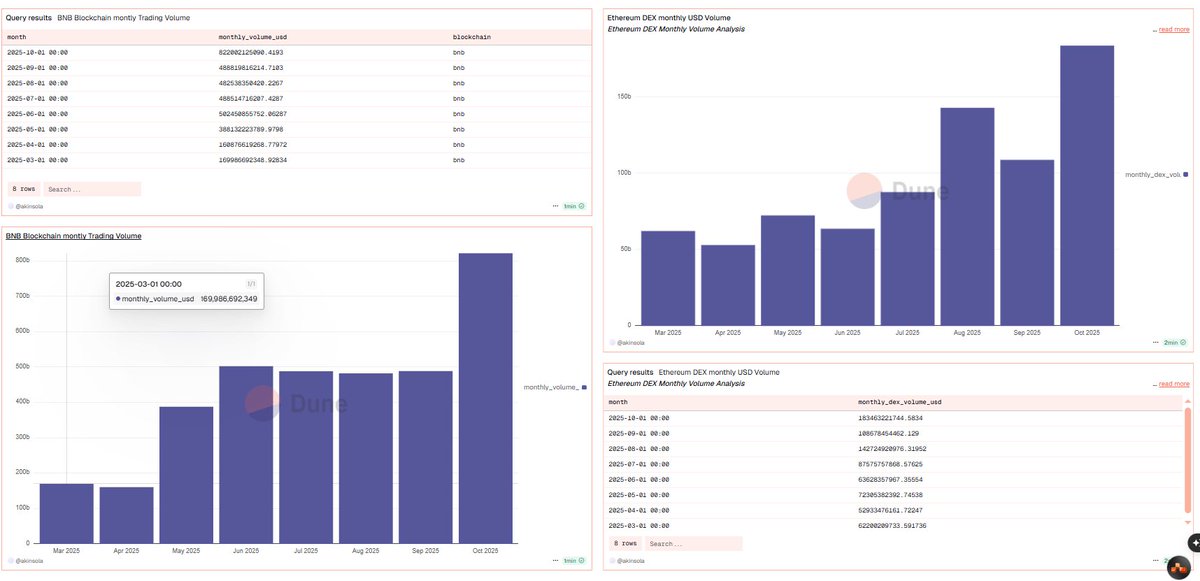Click the 8 rows count in Ethereum table
The image size is (1200, 581).
click(624, 543)
